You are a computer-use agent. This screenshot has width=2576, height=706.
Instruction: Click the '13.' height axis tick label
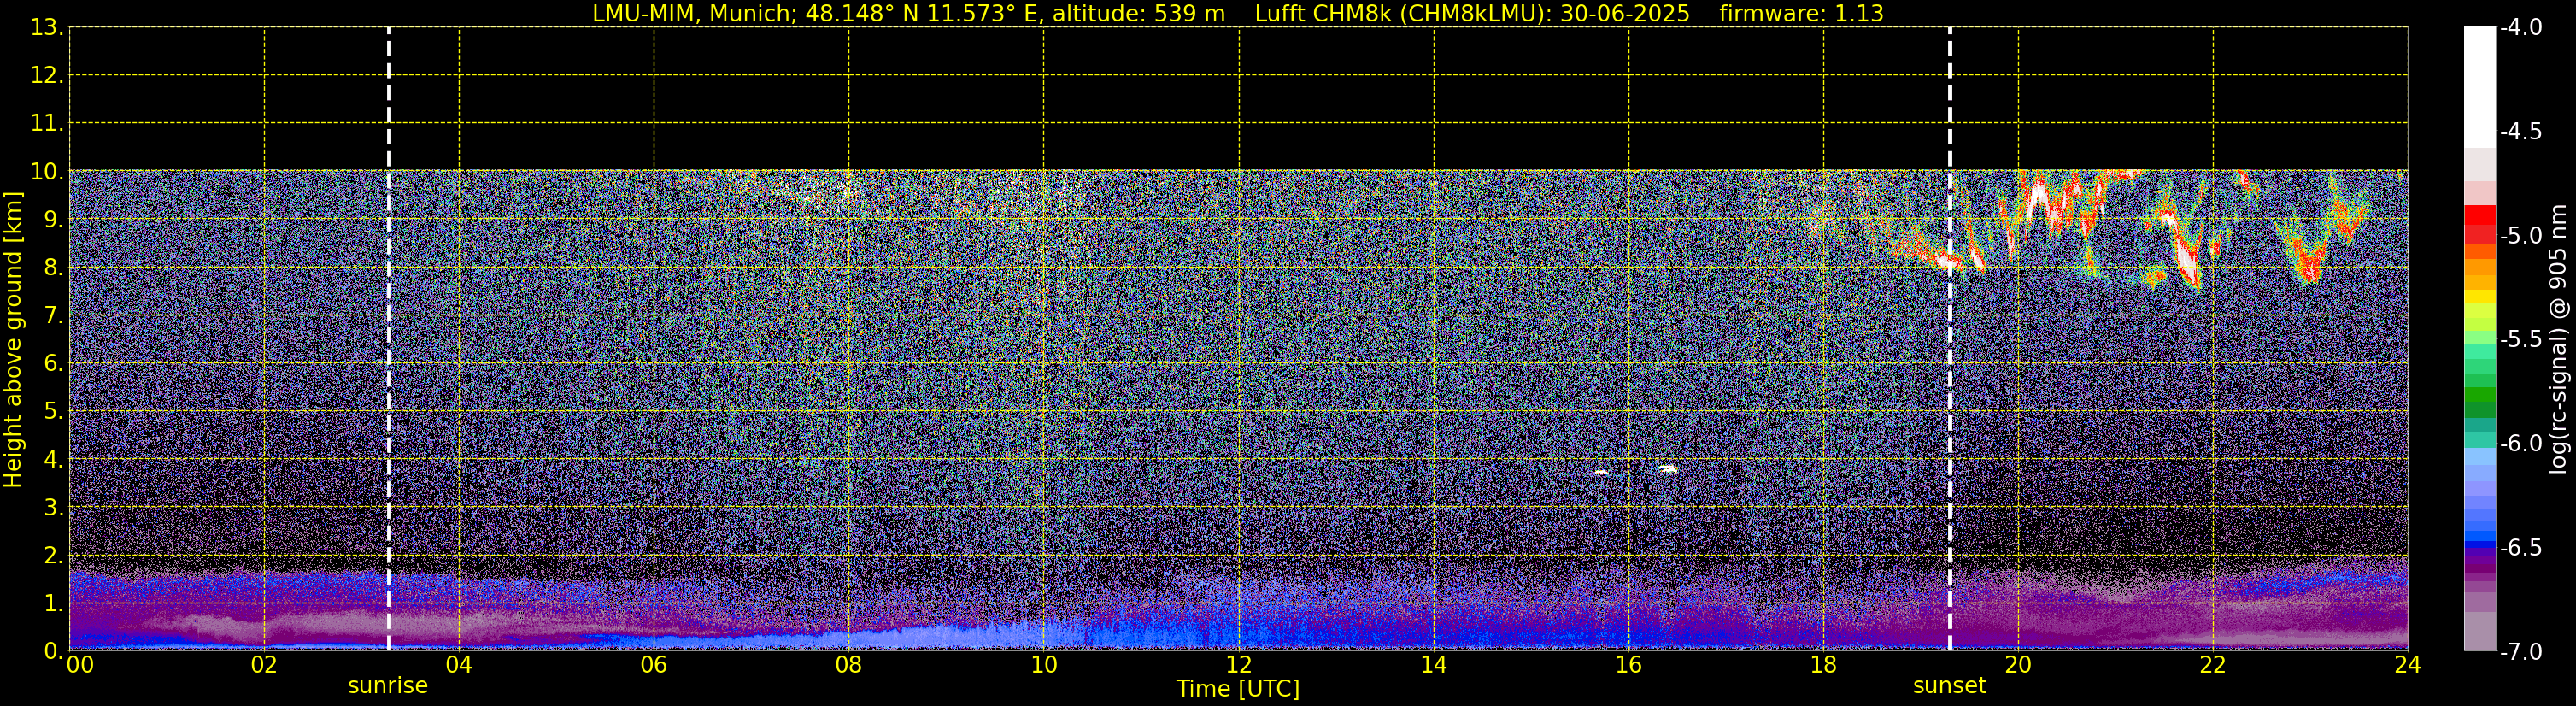47,28
